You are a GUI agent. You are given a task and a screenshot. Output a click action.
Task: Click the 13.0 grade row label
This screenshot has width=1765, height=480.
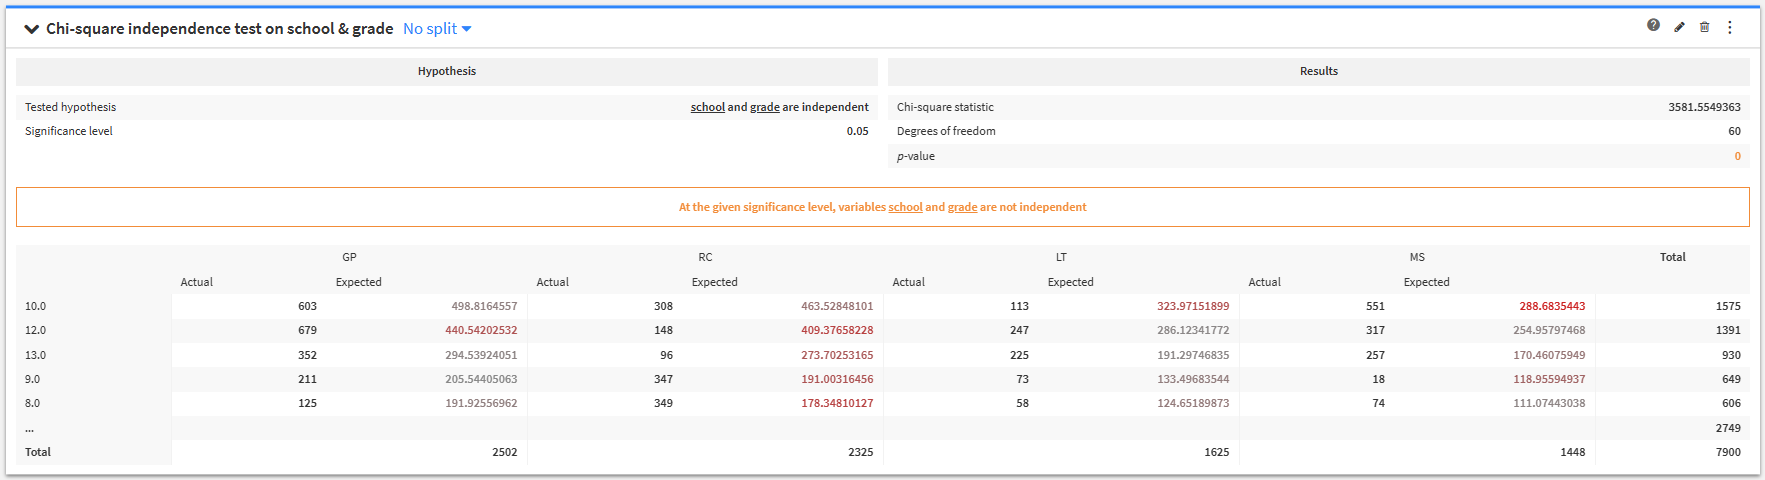tap(35, 355)
